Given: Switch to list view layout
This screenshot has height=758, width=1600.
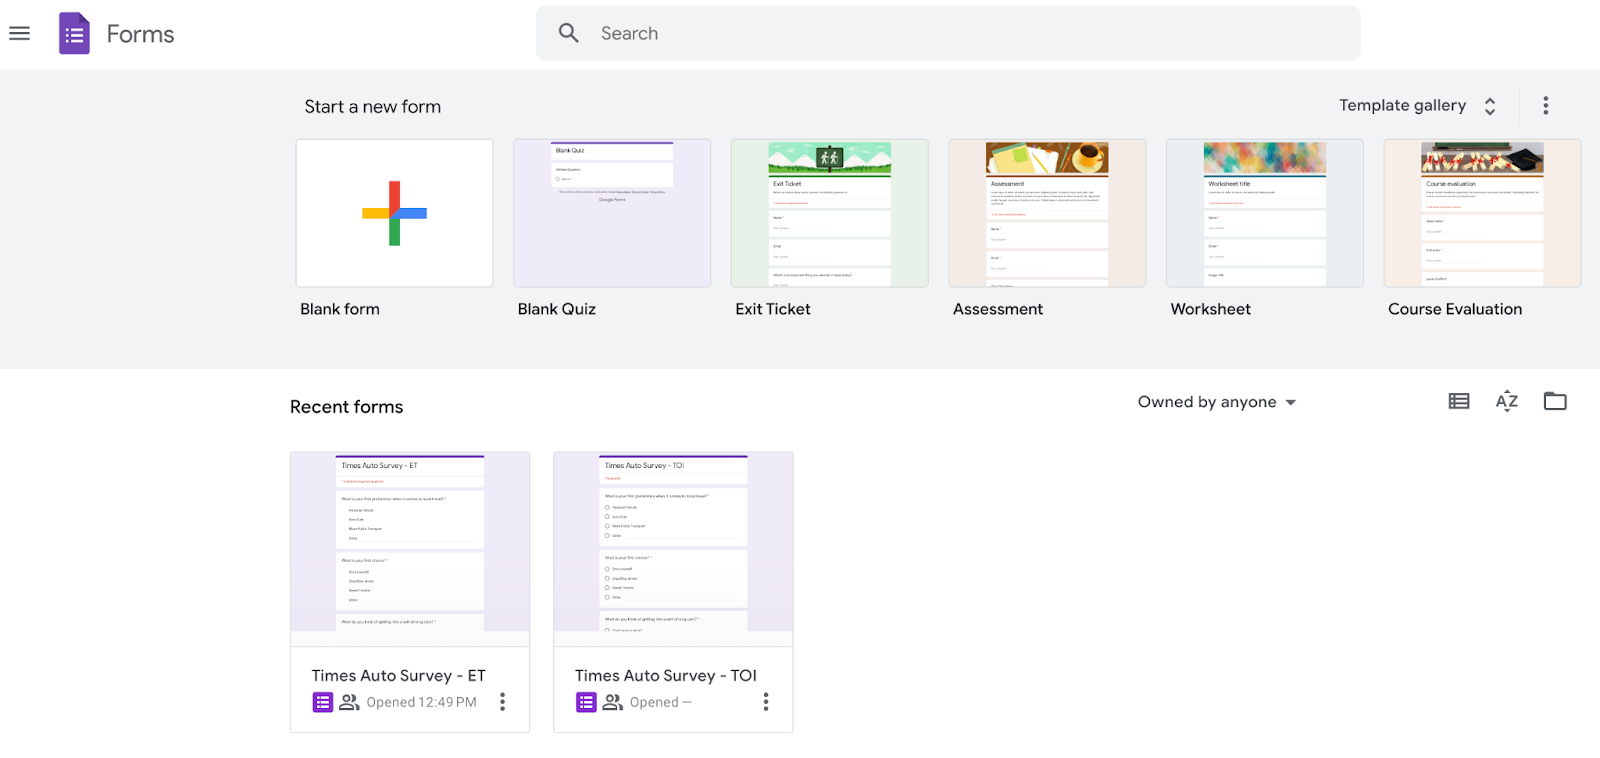Looking at the screenshot, I should (1459, 401).
